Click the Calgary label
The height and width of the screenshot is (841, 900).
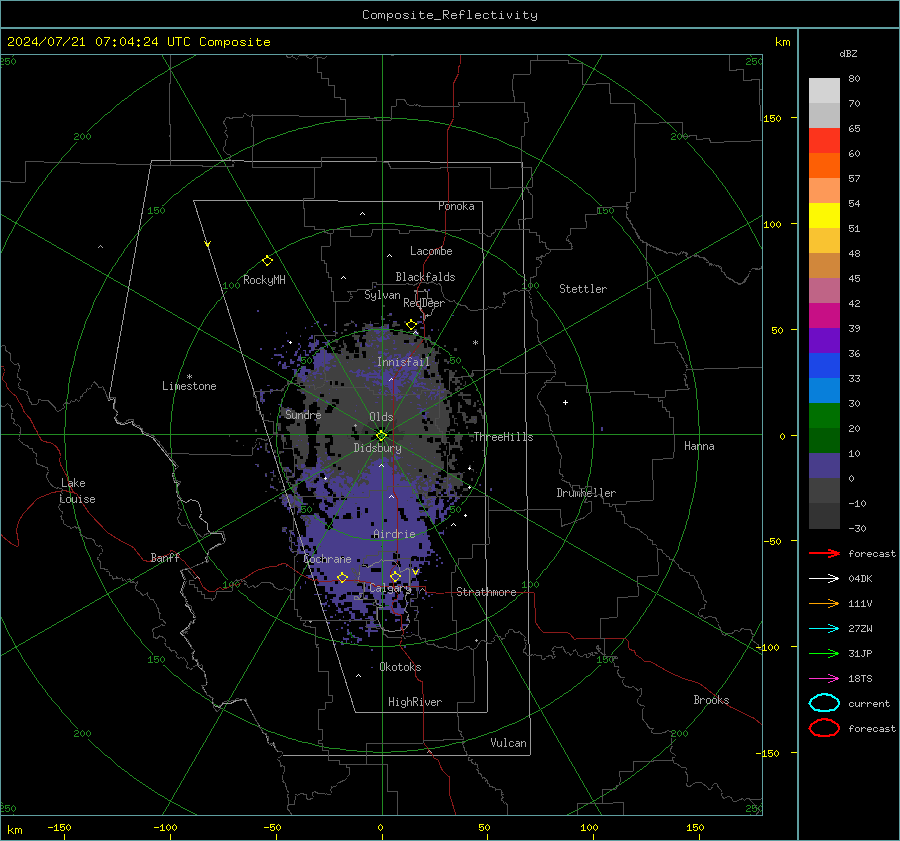[x=390, y=588]
